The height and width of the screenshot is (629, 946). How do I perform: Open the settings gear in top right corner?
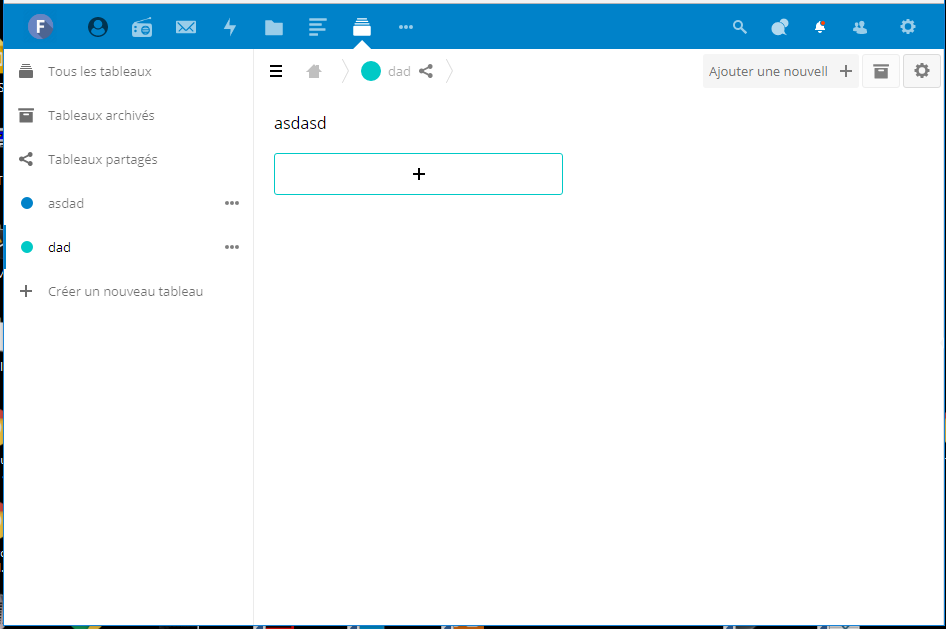pos(907,27)
